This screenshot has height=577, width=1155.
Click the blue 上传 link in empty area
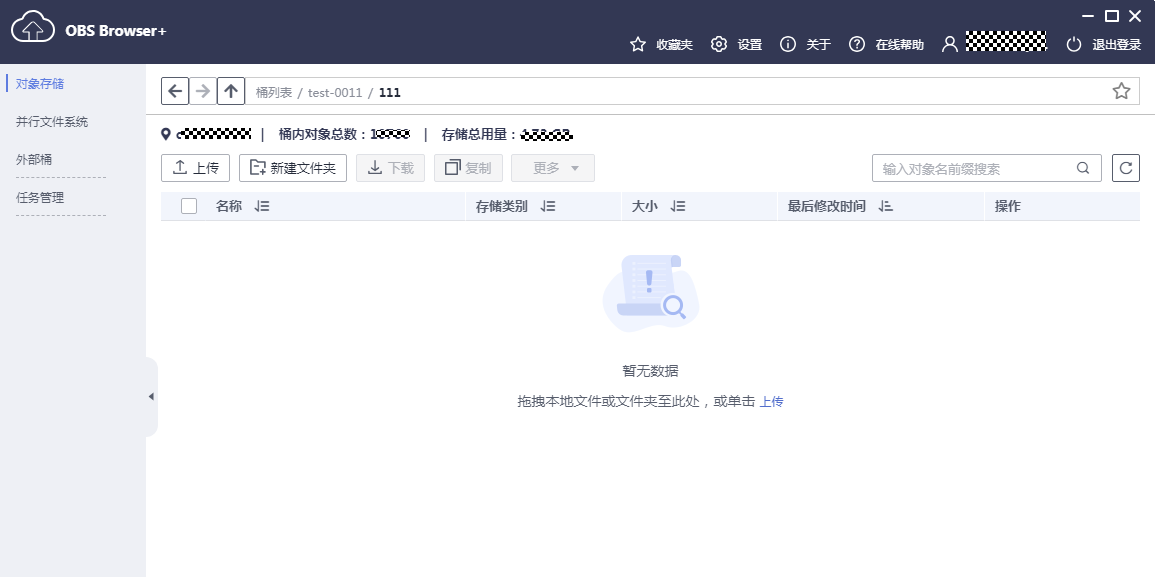coord(771,401)
